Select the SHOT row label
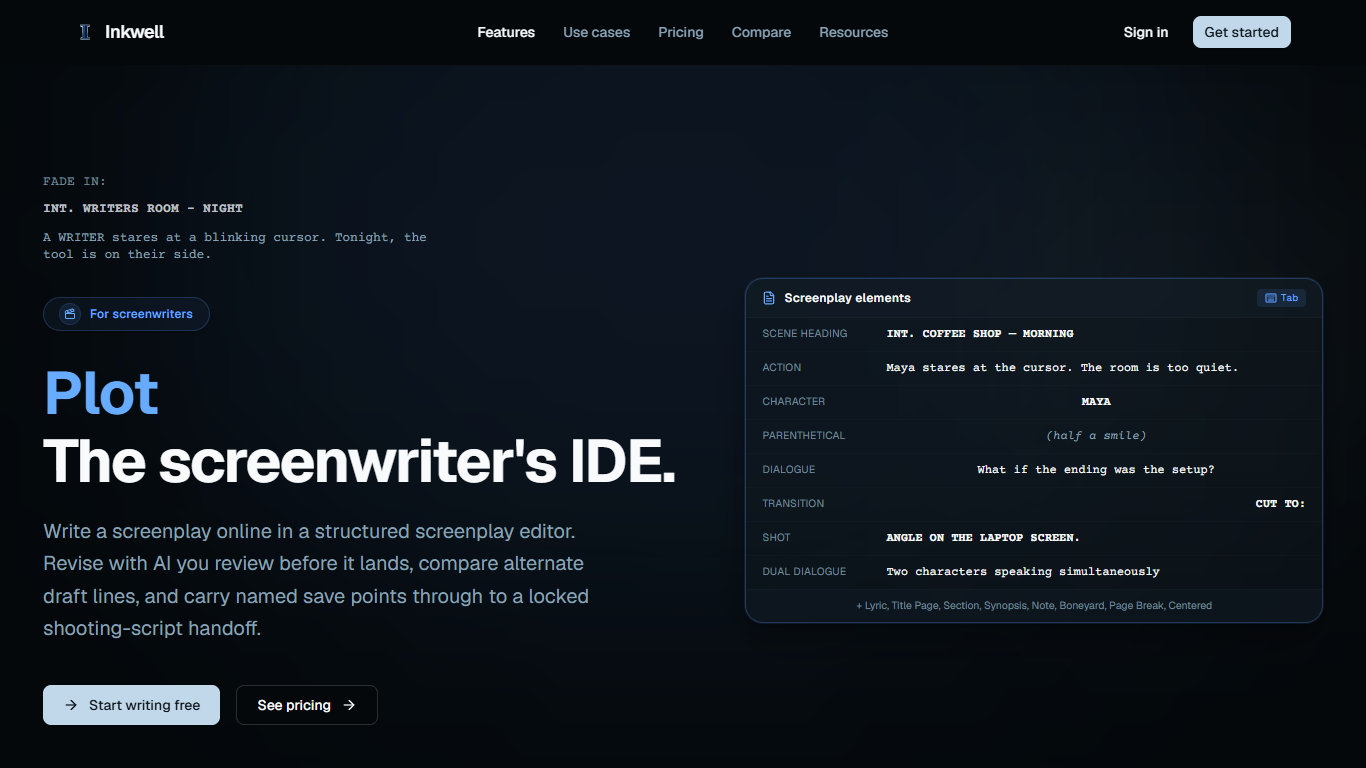The height and width of the screenshot is (768, 1366). 776,538
